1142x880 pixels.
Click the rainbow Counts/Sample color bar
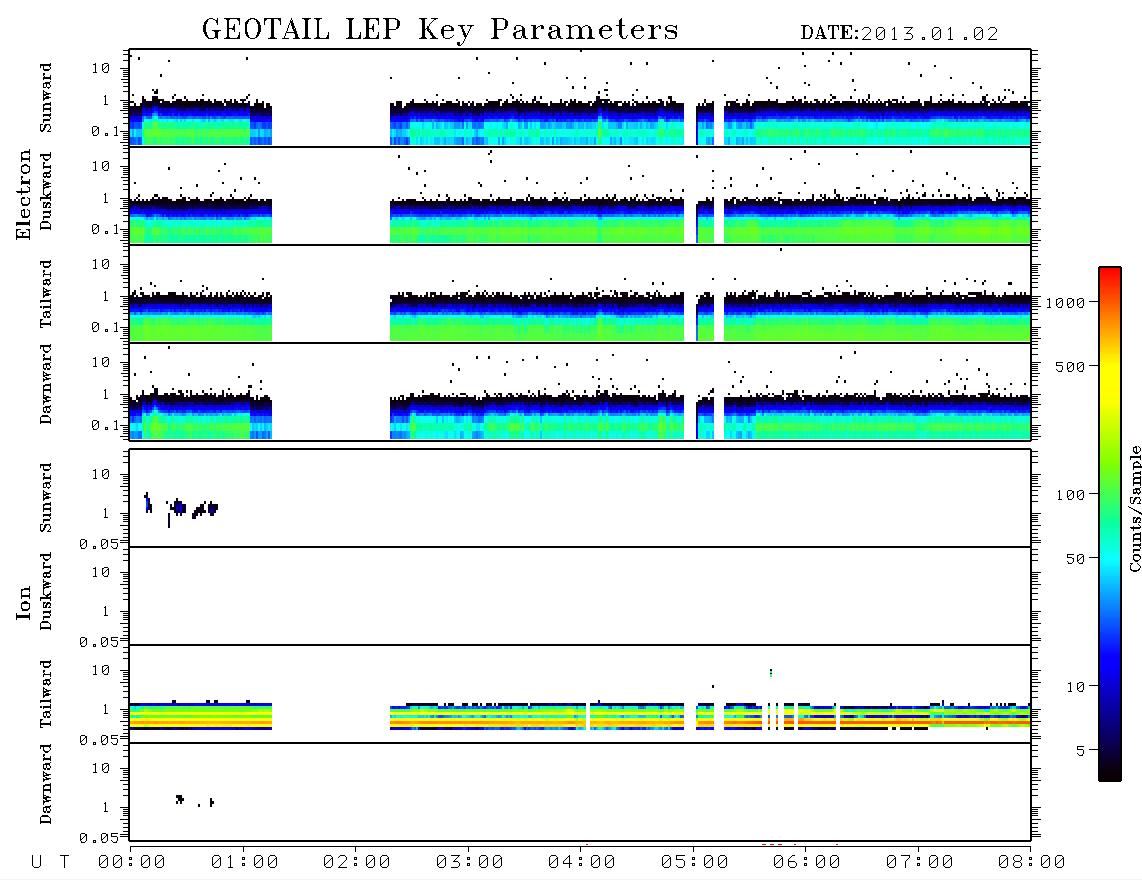click(1110, 525)
